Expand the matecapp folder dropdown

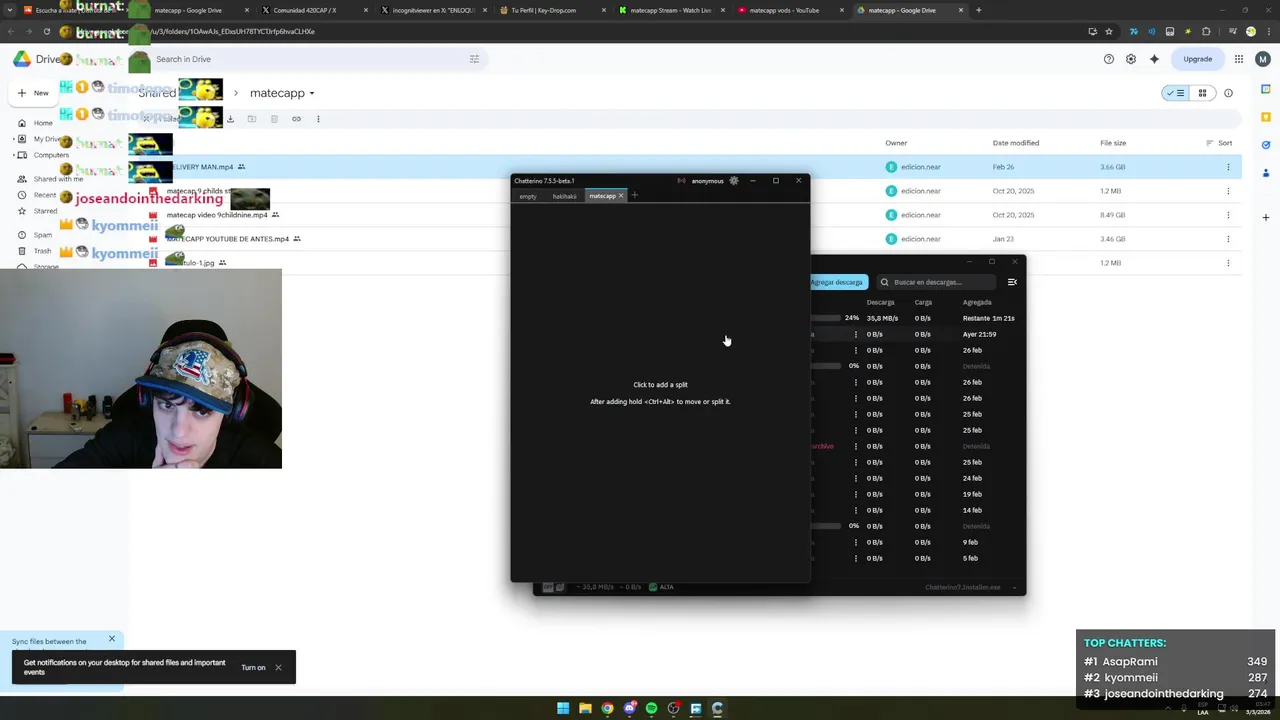point(312,94)
